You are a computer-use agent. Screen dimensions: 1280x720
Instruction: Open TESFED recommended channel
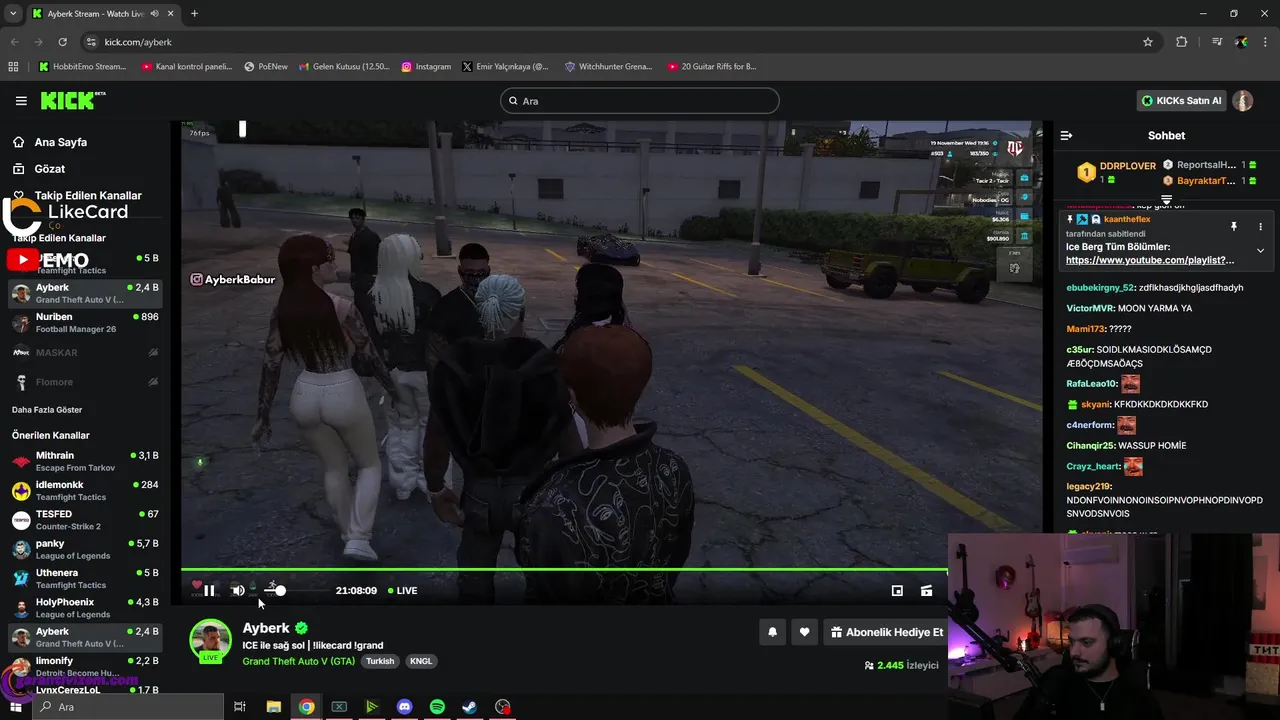85,520
